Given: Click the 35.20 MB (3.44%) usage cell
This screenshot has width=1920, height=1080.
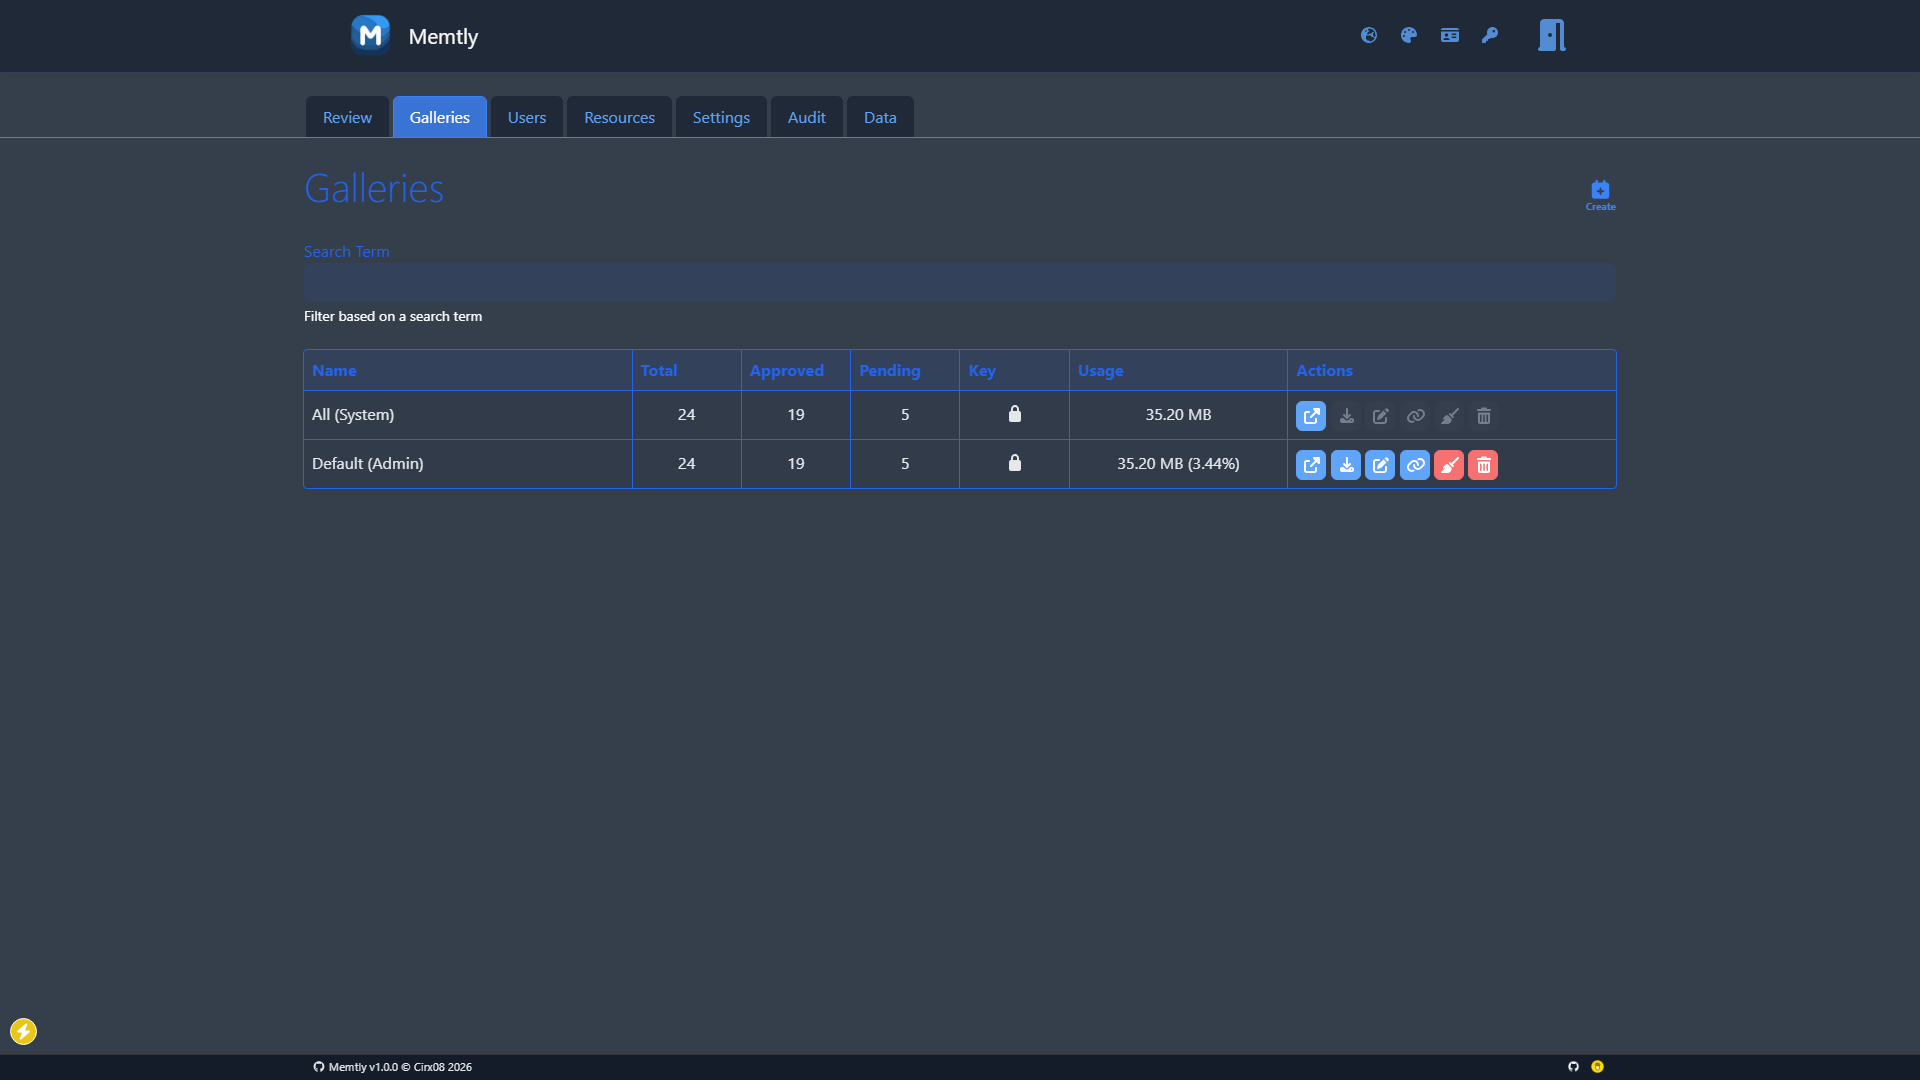Looking at the screenshot, I should pos(1178,463).
